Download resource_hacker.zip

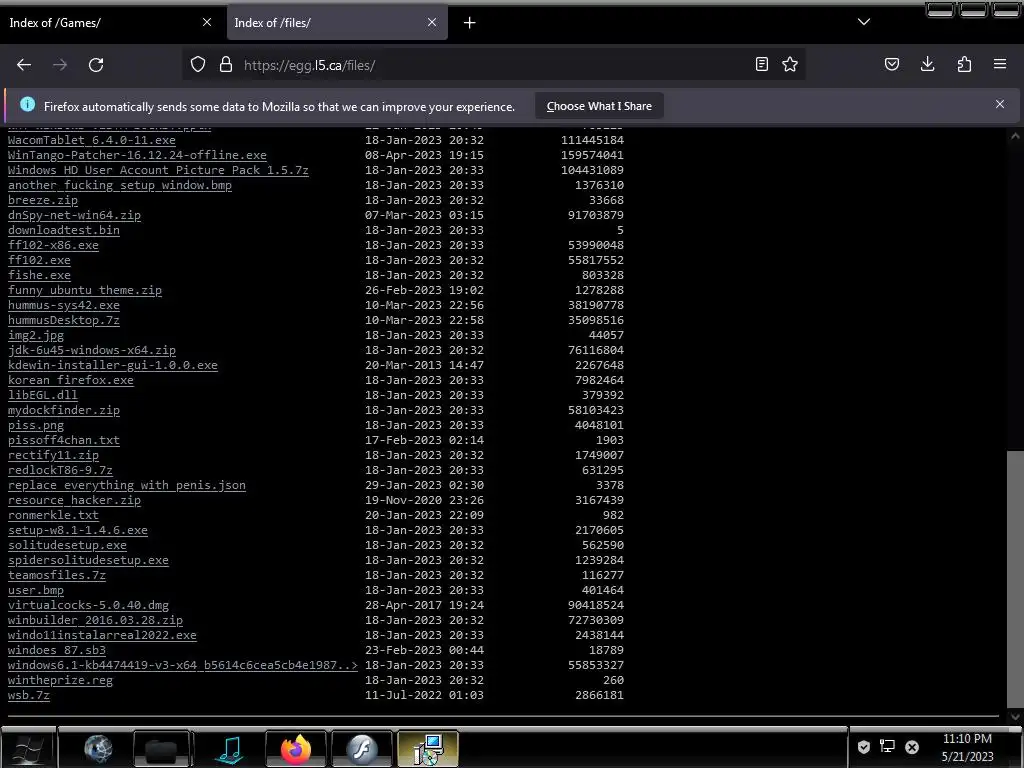(74, 500)
